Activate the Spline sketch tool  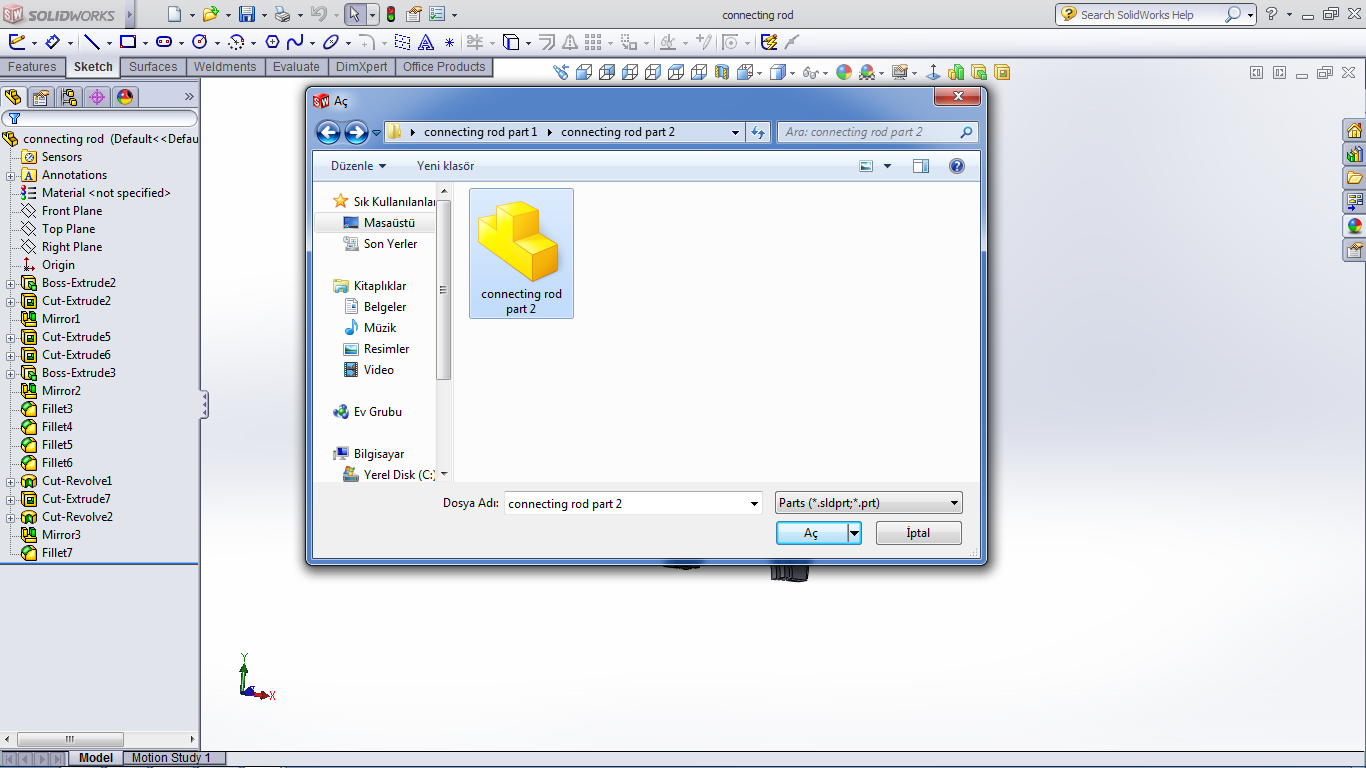[294, 42]
